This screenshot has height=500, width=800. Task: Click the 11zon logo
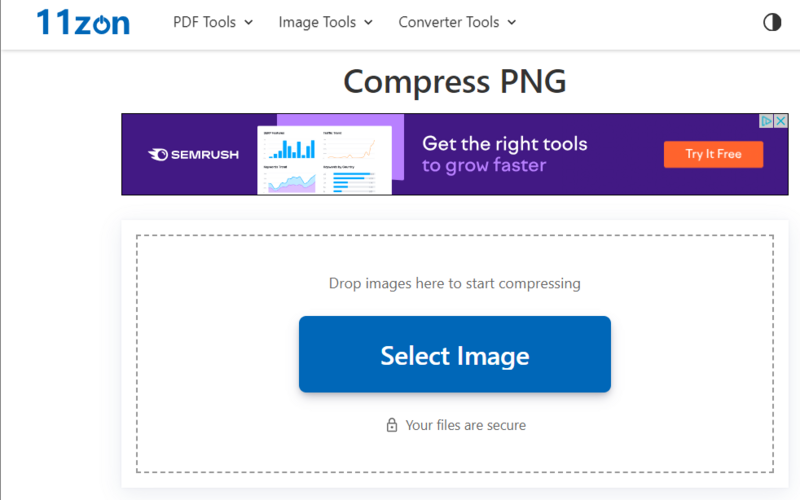click(83, 22)
